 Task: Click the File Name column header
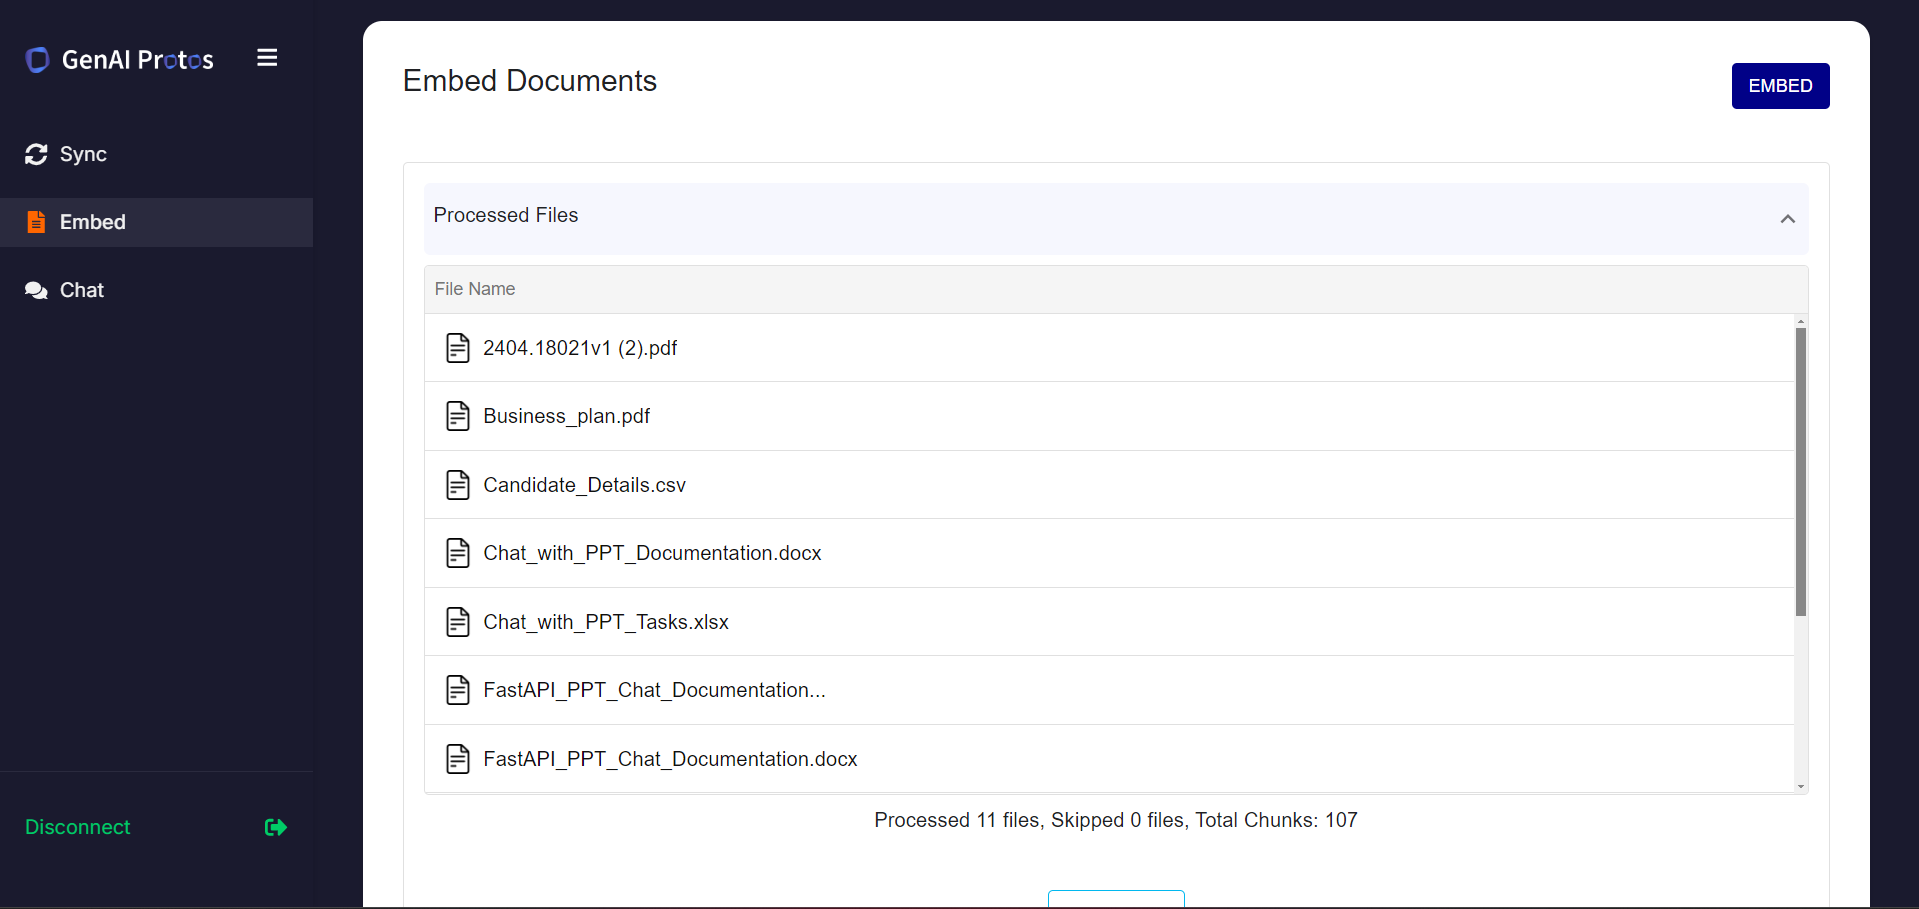(x=475, y=289)
